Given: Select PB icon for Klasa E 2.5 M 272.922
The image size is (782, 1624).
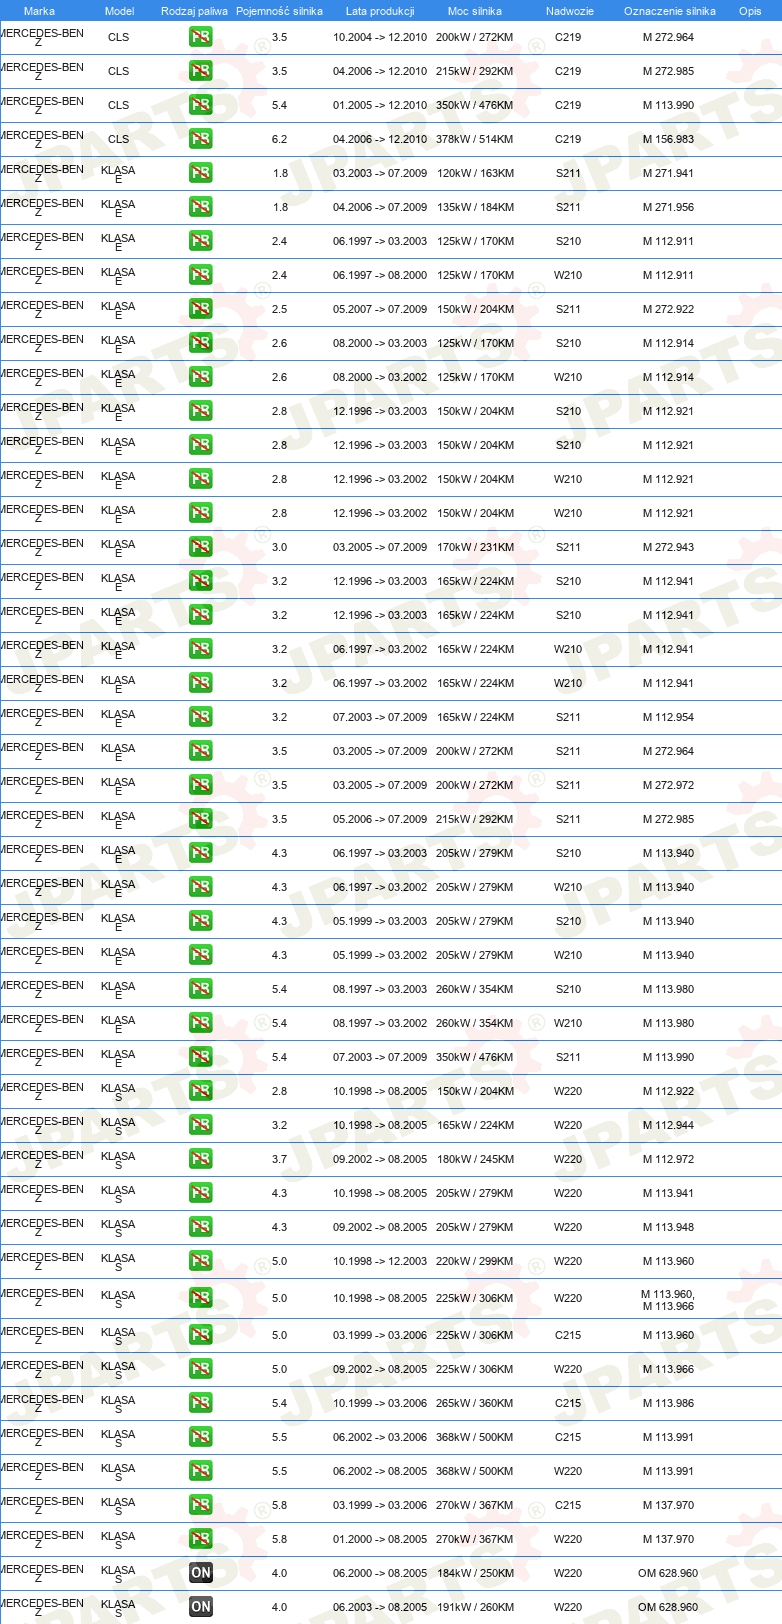Looking at the screenshot, I should coord(200,310).
